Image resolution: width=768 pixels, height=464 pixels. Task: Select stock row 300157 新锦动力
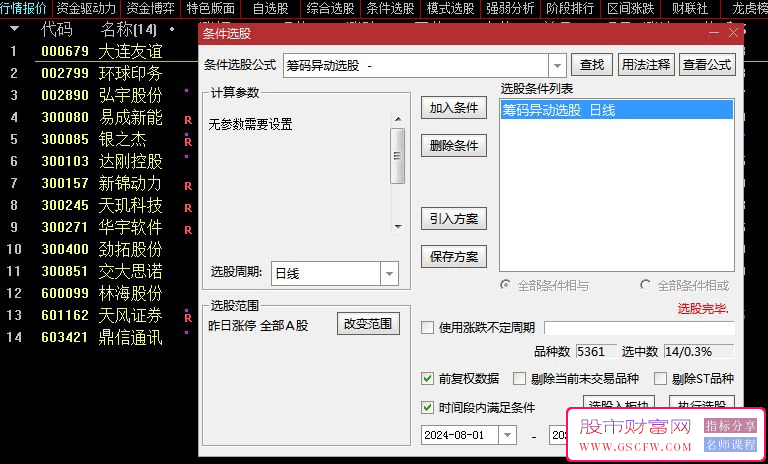pyautogui.click(x=98, y=183)
